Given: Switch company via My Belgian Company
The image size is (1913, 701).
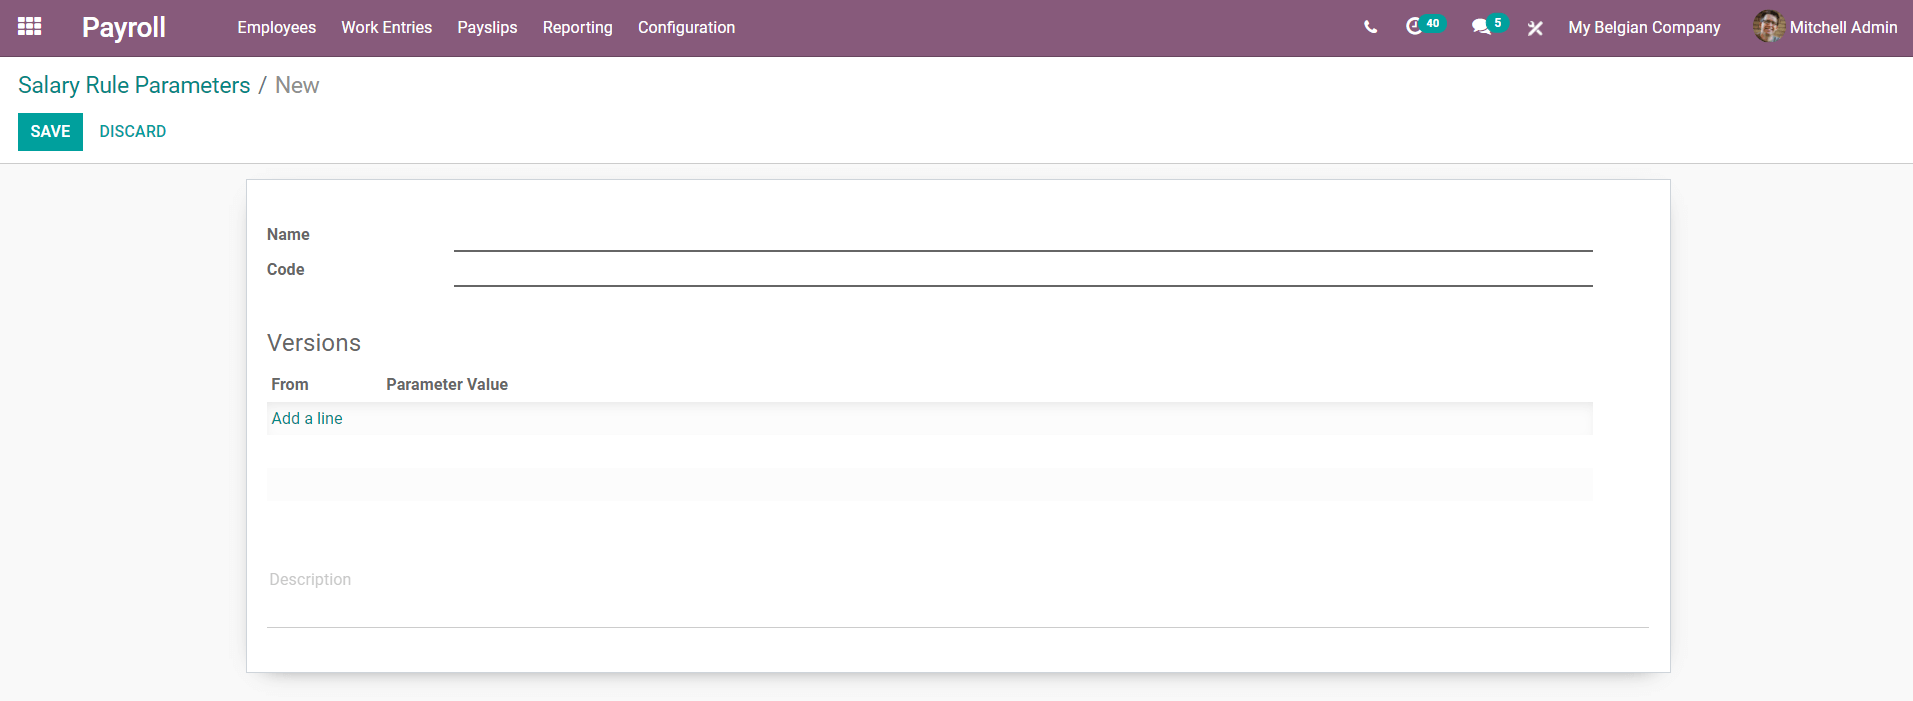Looking at the screenshot, I should tap(1644, 28).
